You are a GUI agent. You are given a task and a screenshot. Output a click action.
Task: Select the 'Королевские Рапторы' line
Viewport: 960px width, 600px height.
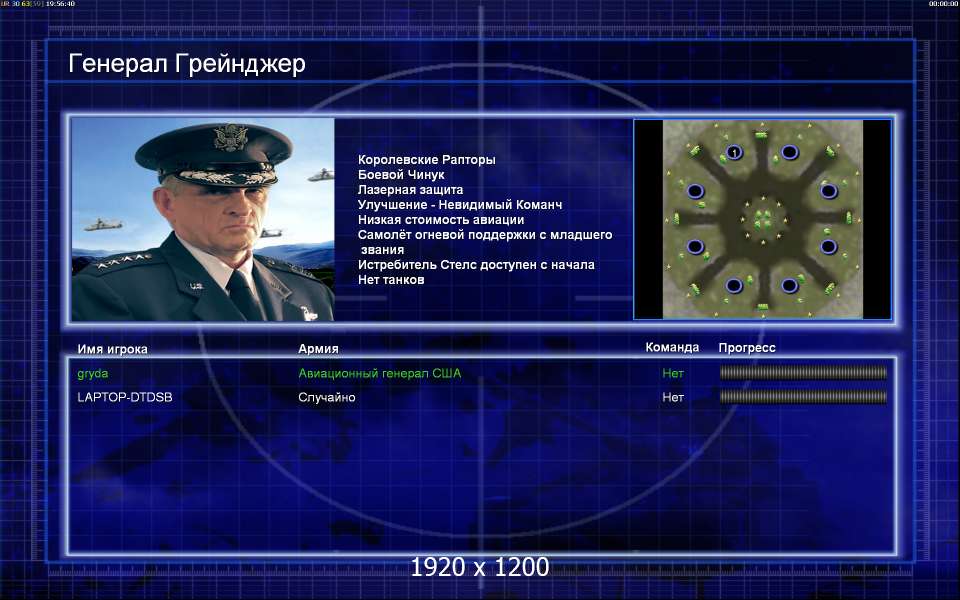(427, 160)
